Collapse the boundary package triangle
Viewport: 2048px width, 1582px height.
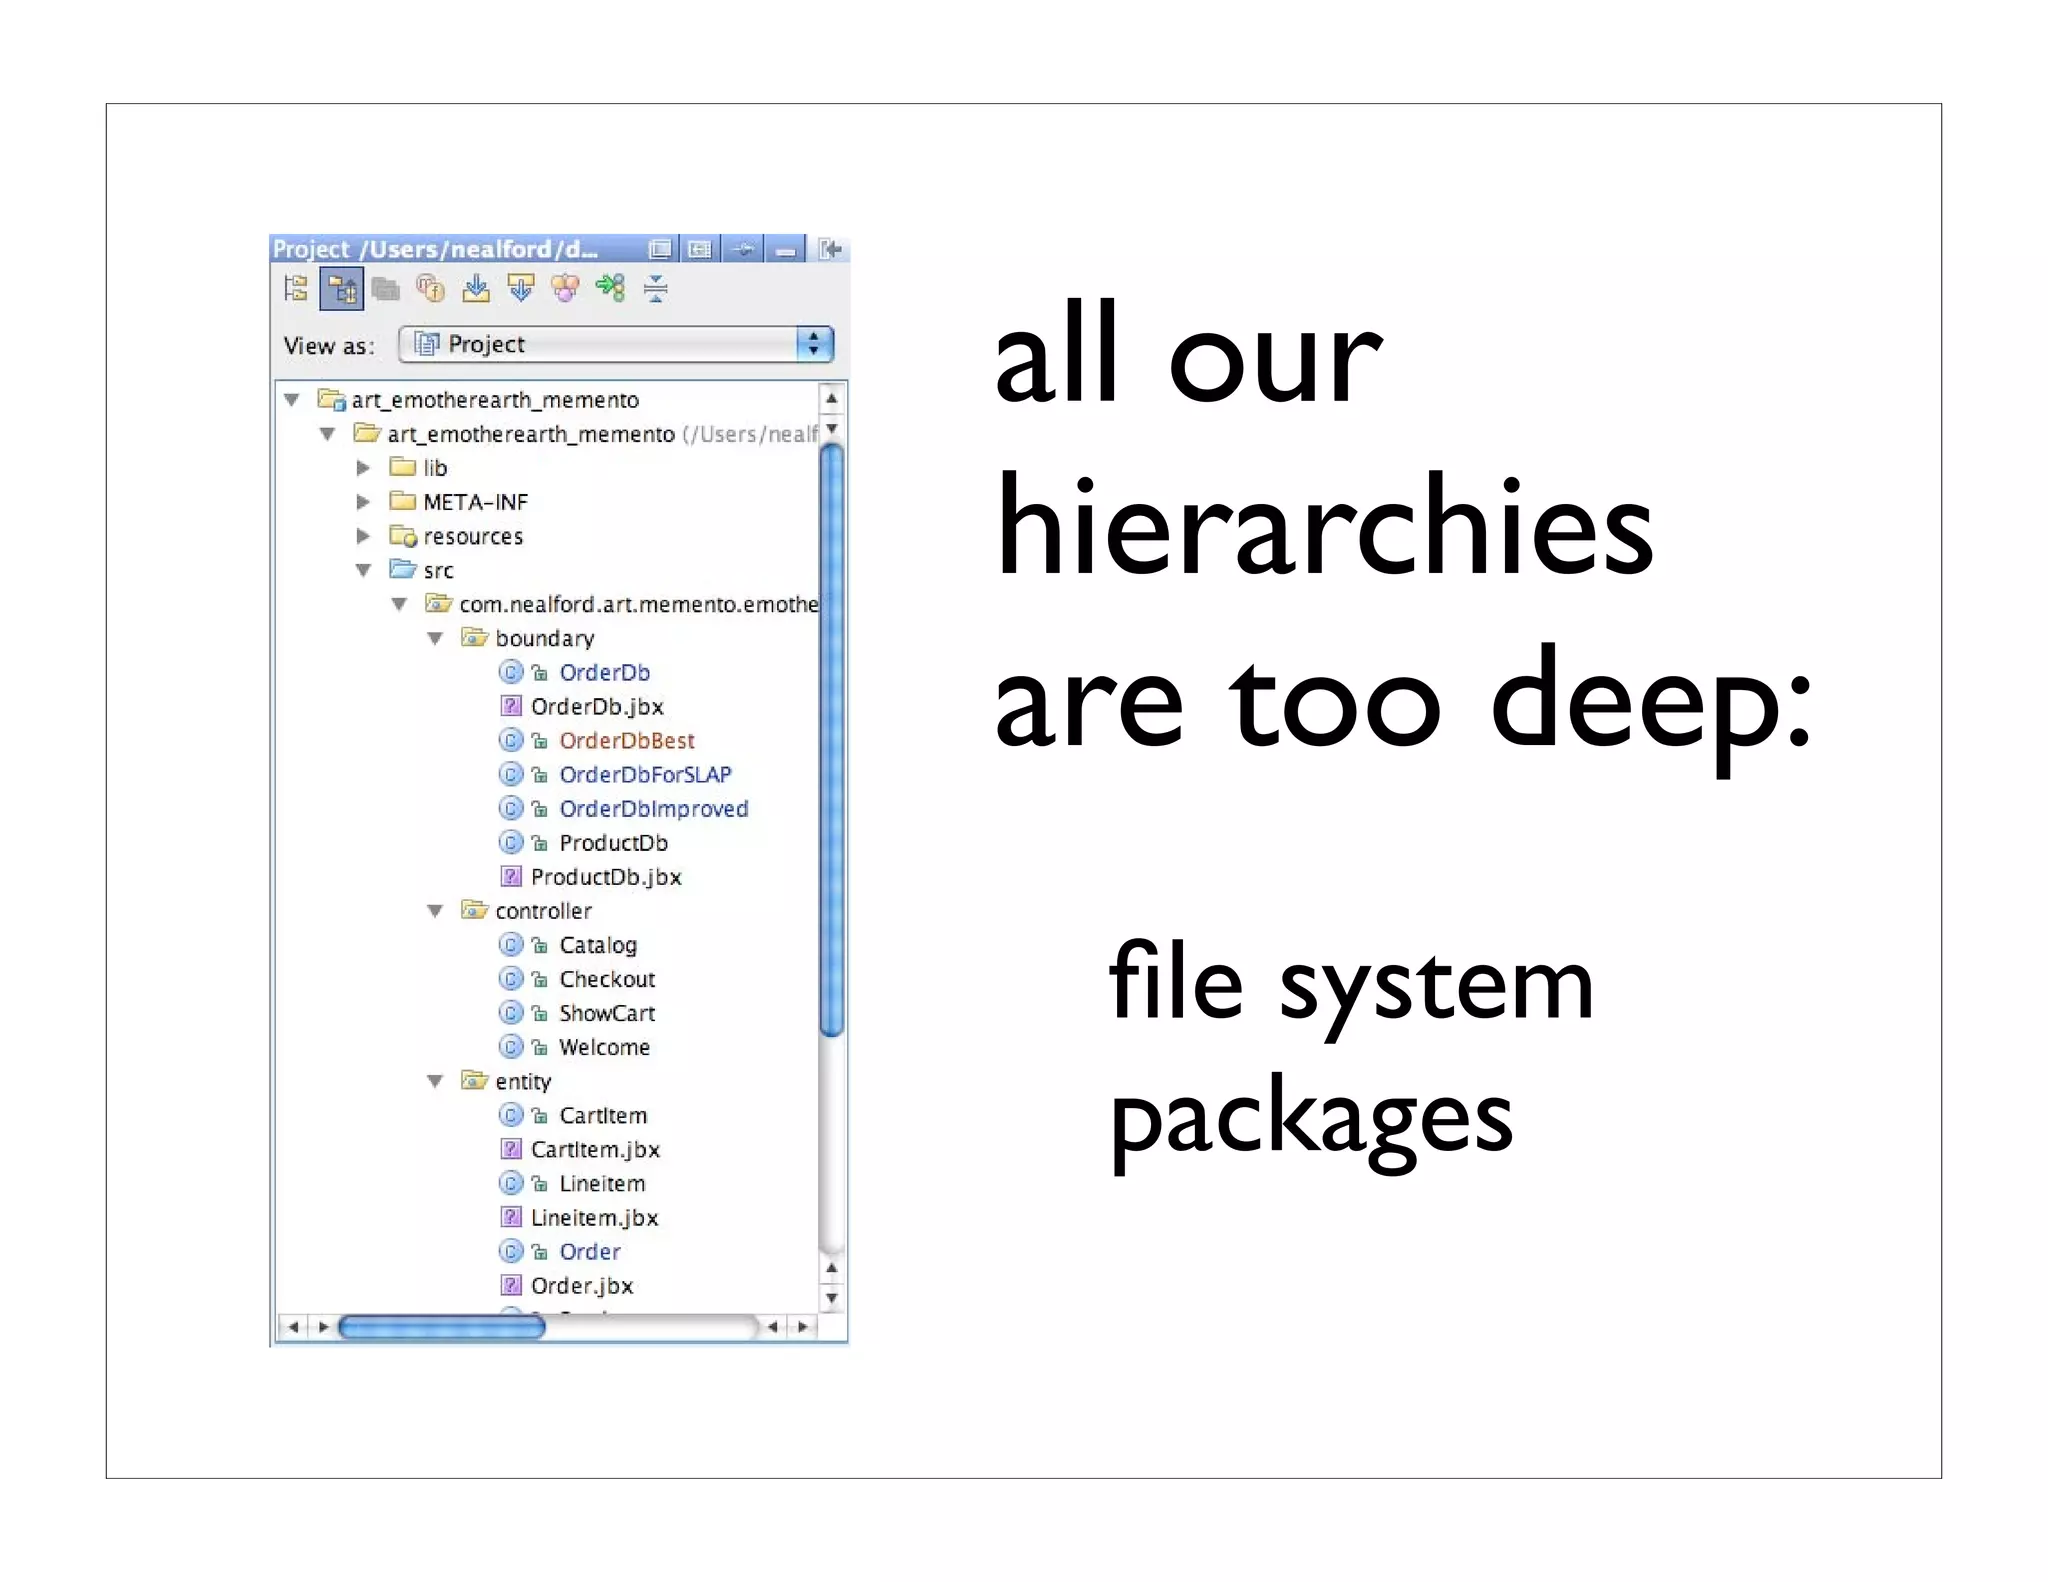(435, 638)
